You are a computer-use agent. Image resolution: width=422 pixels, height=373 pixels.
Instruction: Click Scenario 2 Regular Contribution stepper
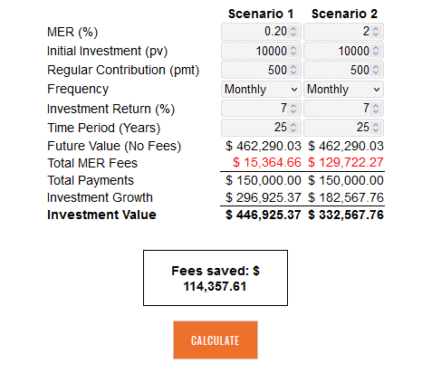coord(376,70)
